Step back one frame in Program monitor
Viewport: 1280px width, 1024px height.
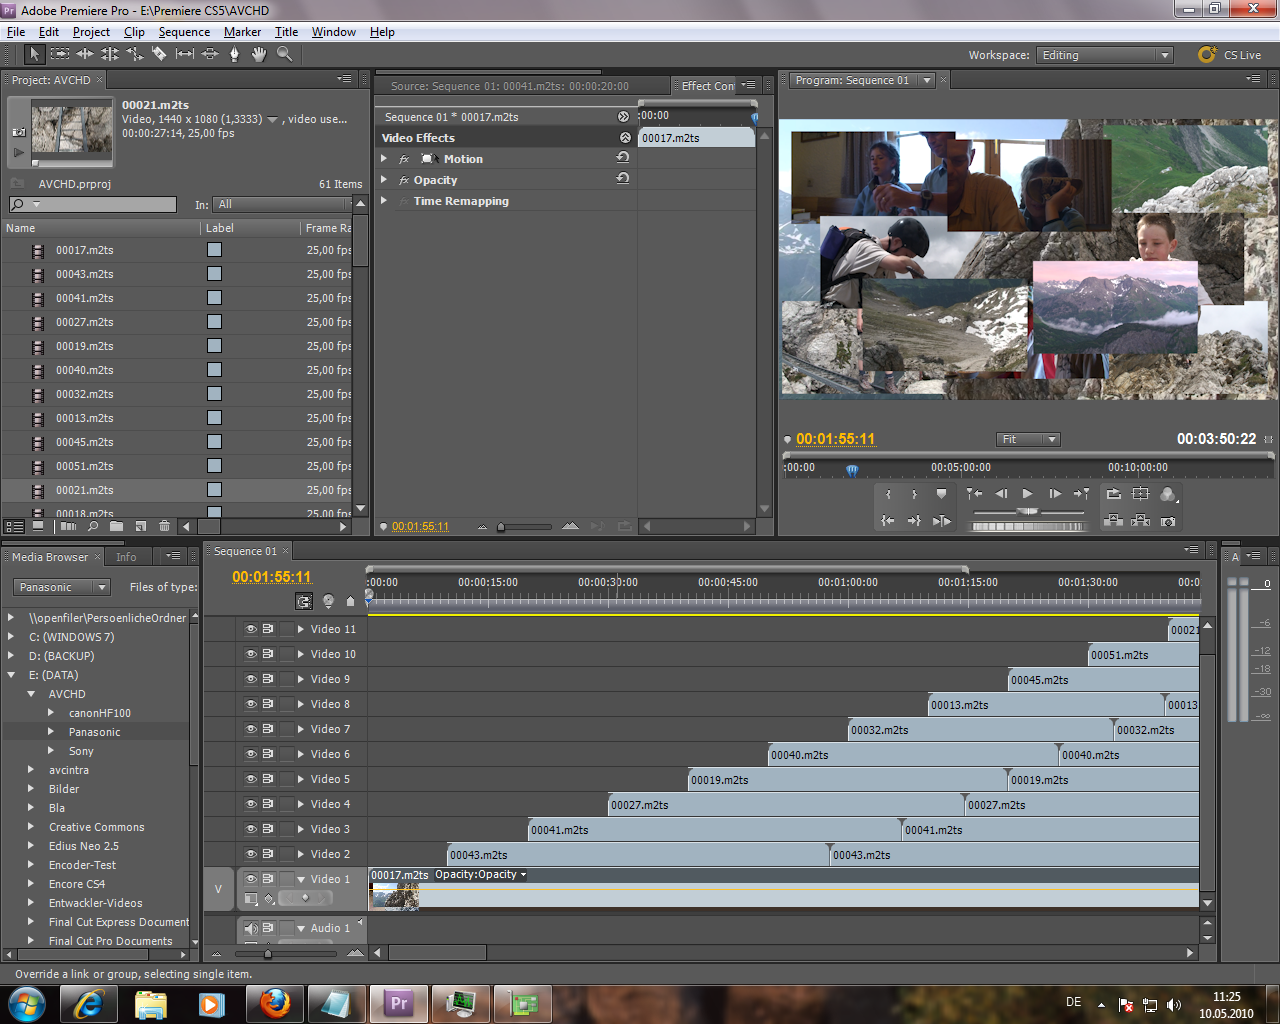tap(1001, 494)
